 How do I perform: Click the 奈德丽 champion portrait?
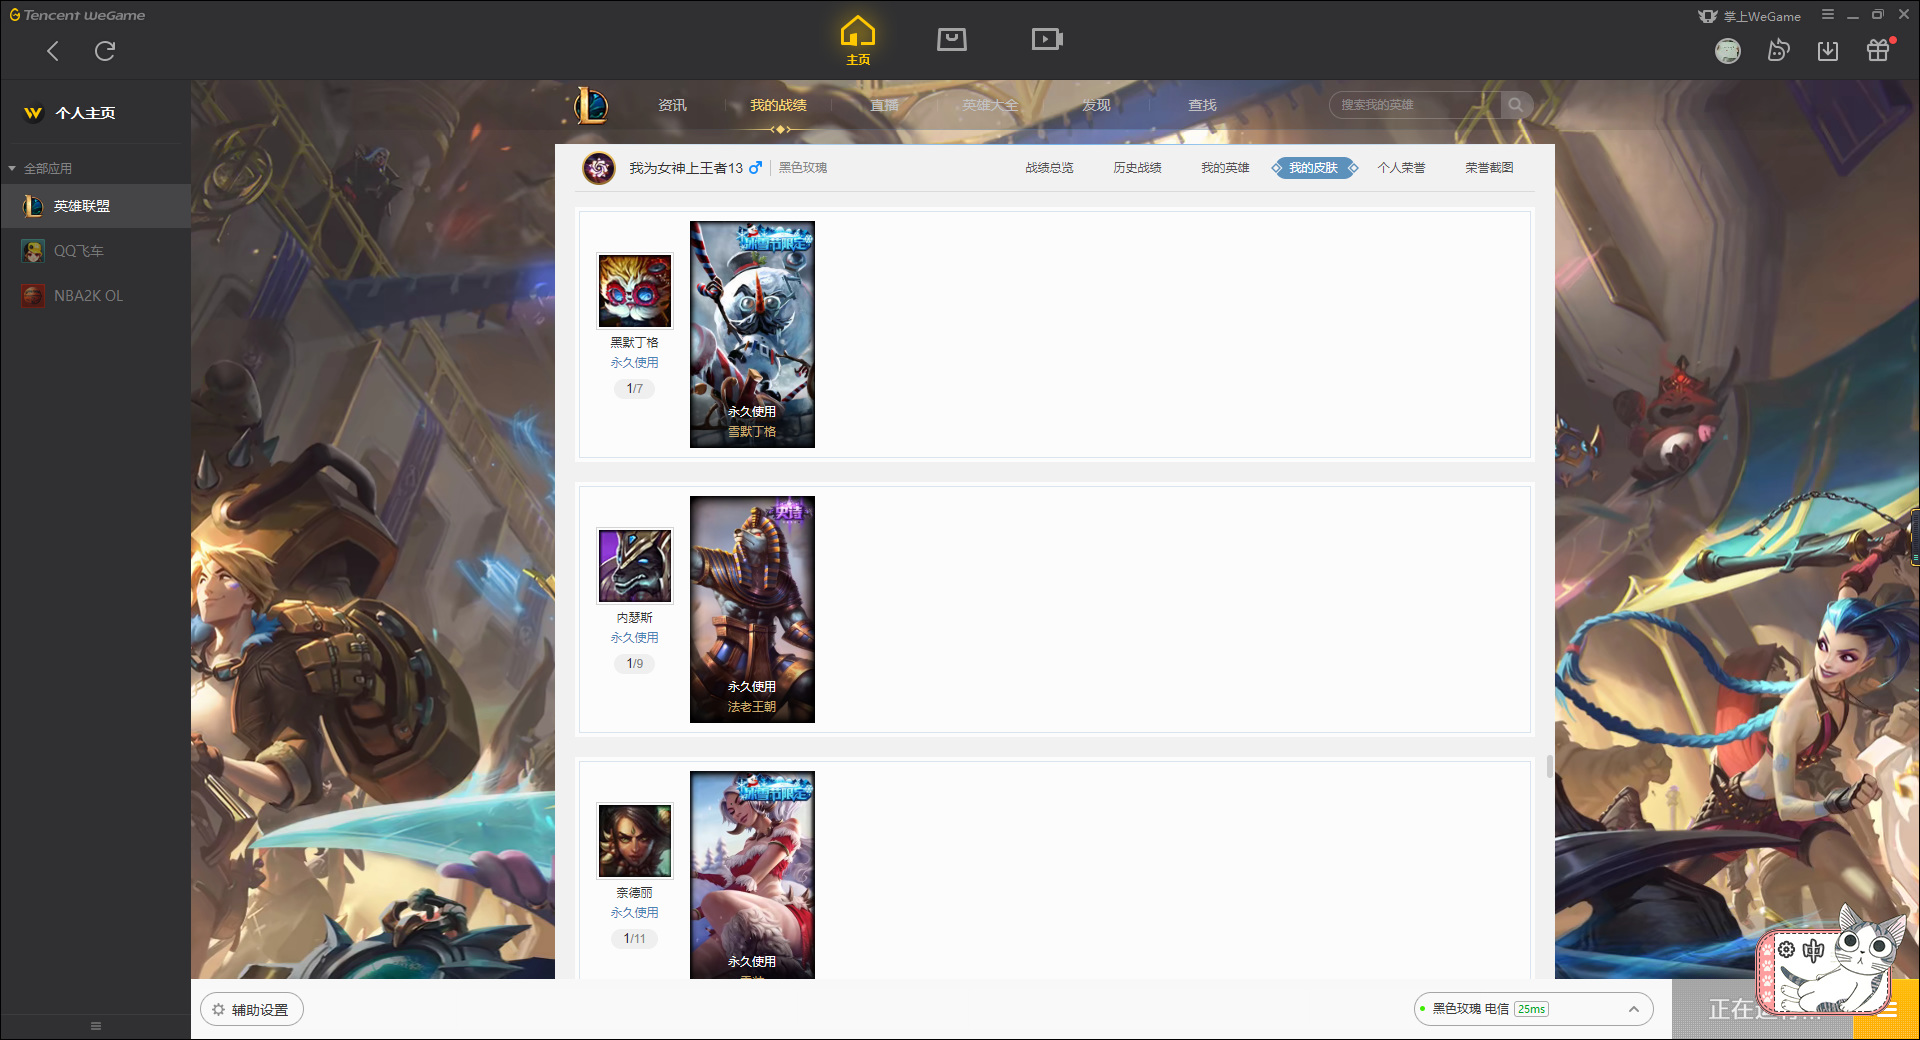point(635,841)
